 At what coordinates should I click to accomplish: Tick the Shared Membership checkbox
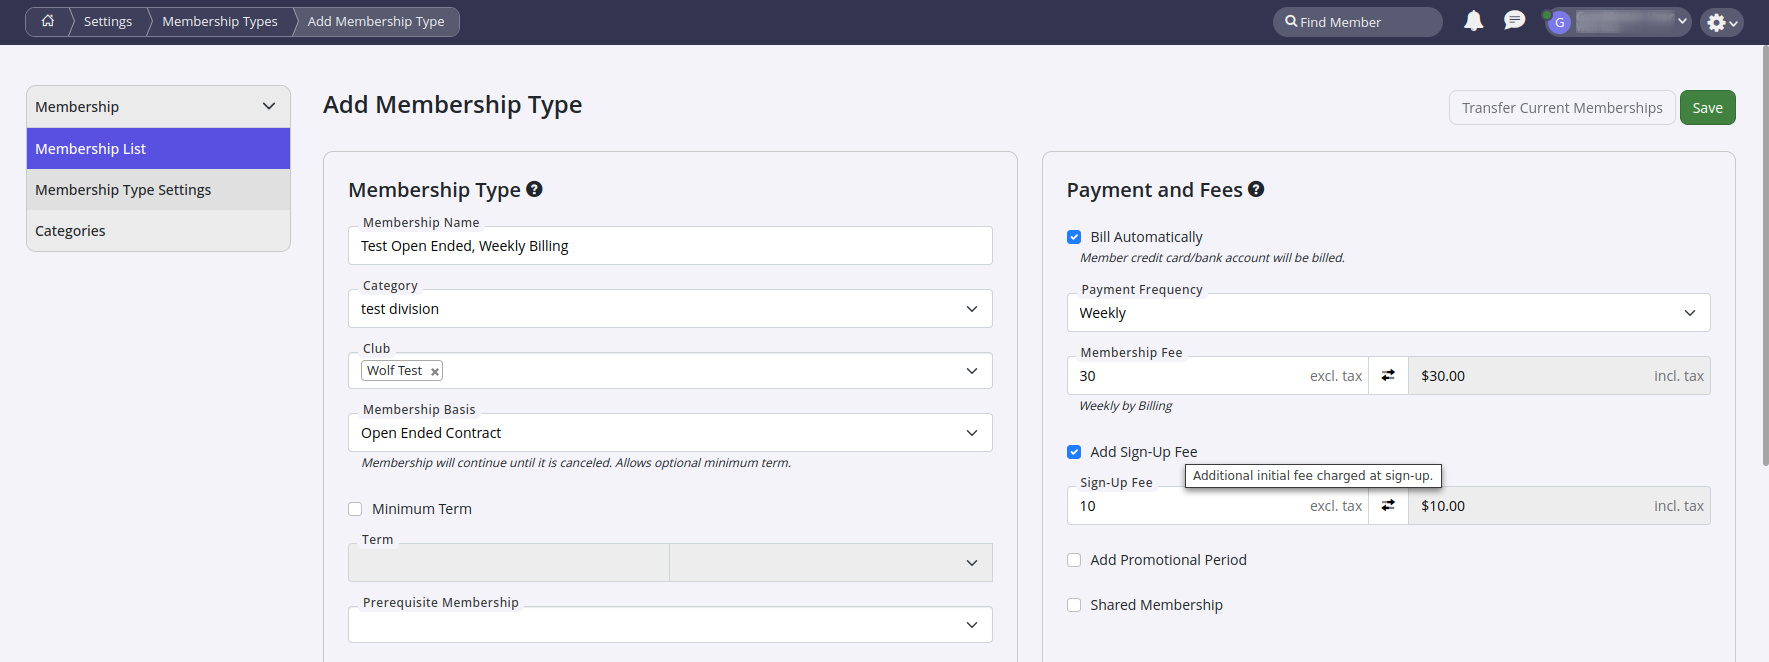pos(1074,605)
